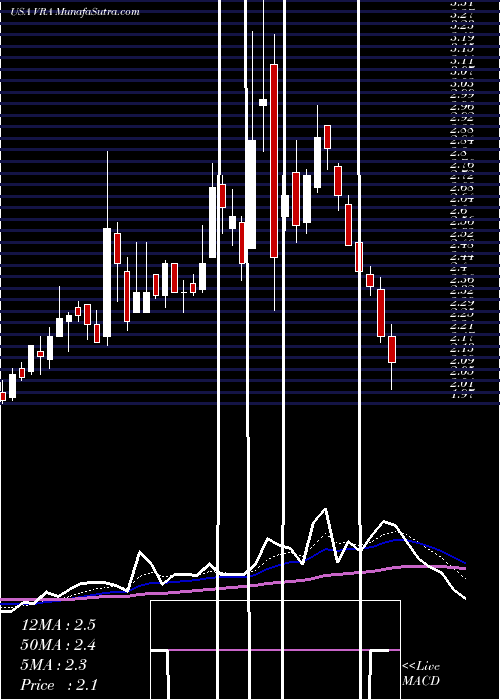Image resolution: width=500 pixels, height=700 pixels.
Task: Click the 2.01 price axis label
Action: (462, 383)
